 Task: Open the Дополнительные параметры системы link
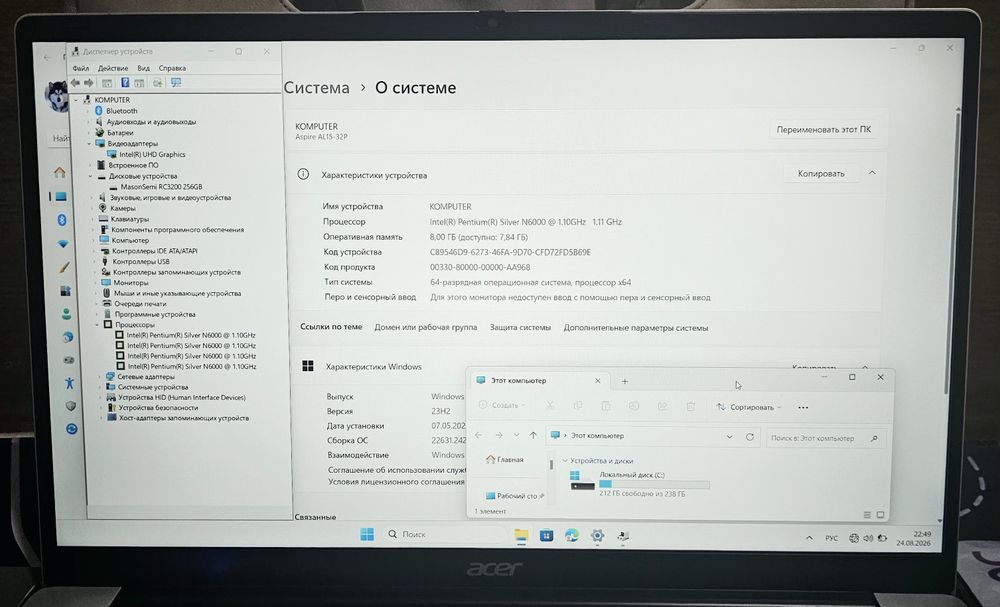(x=636, y=328)
